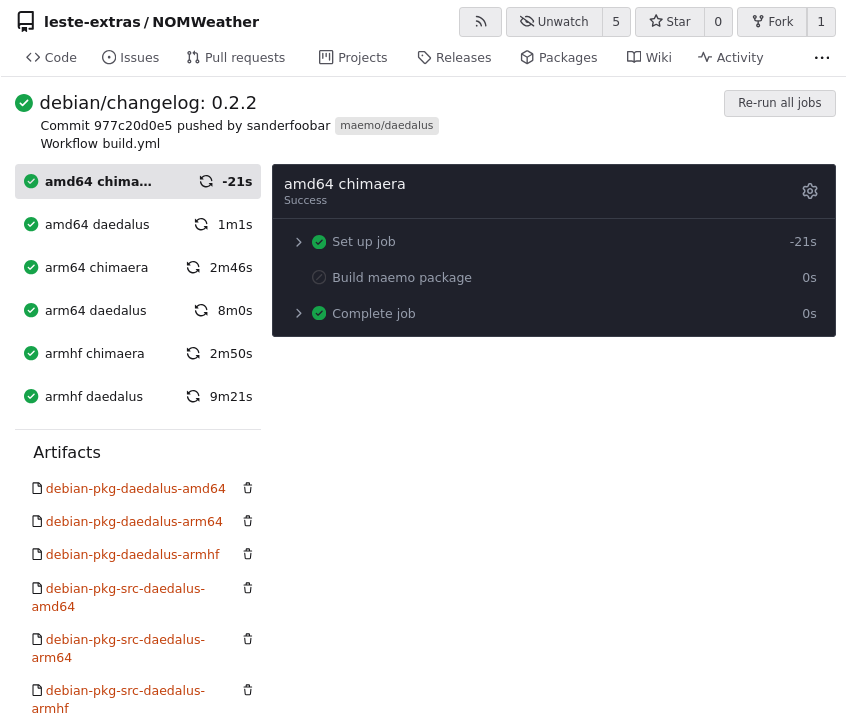846x719 pixels.
Task: Click the RSS feed icon button
Action: click(x=480, y=22)
